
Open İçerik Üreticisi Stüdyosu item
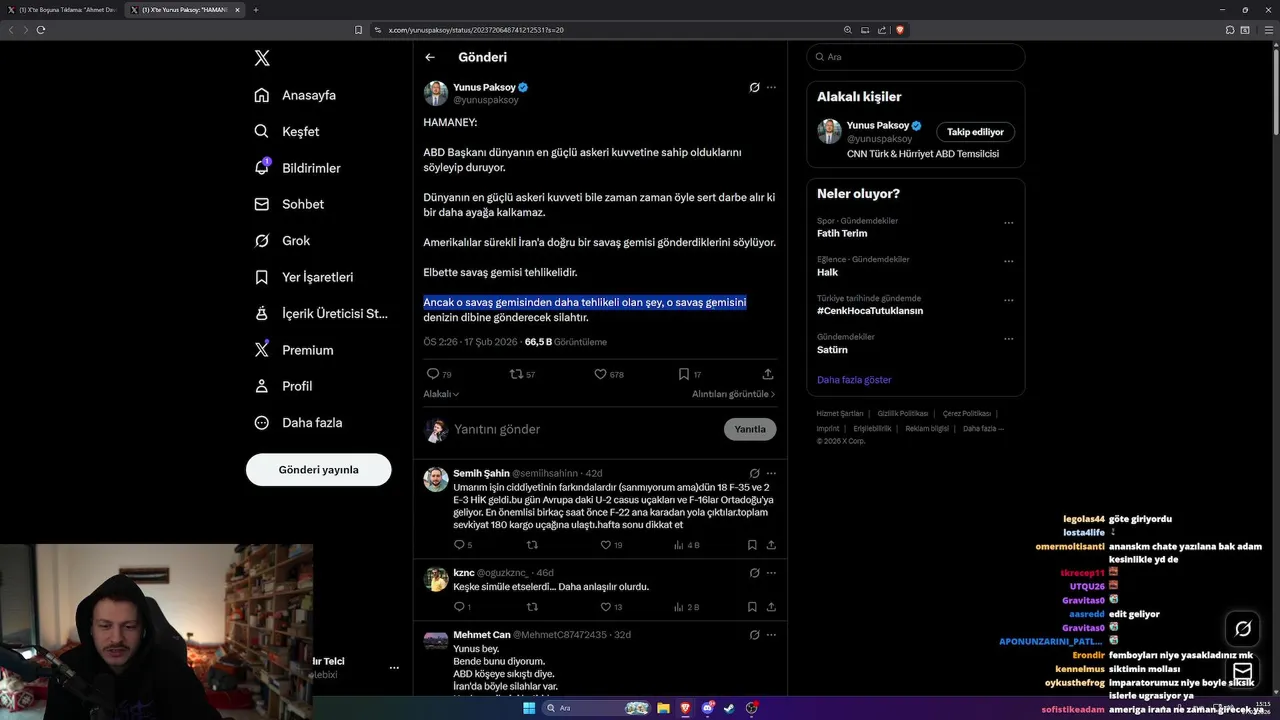[321, 313]
